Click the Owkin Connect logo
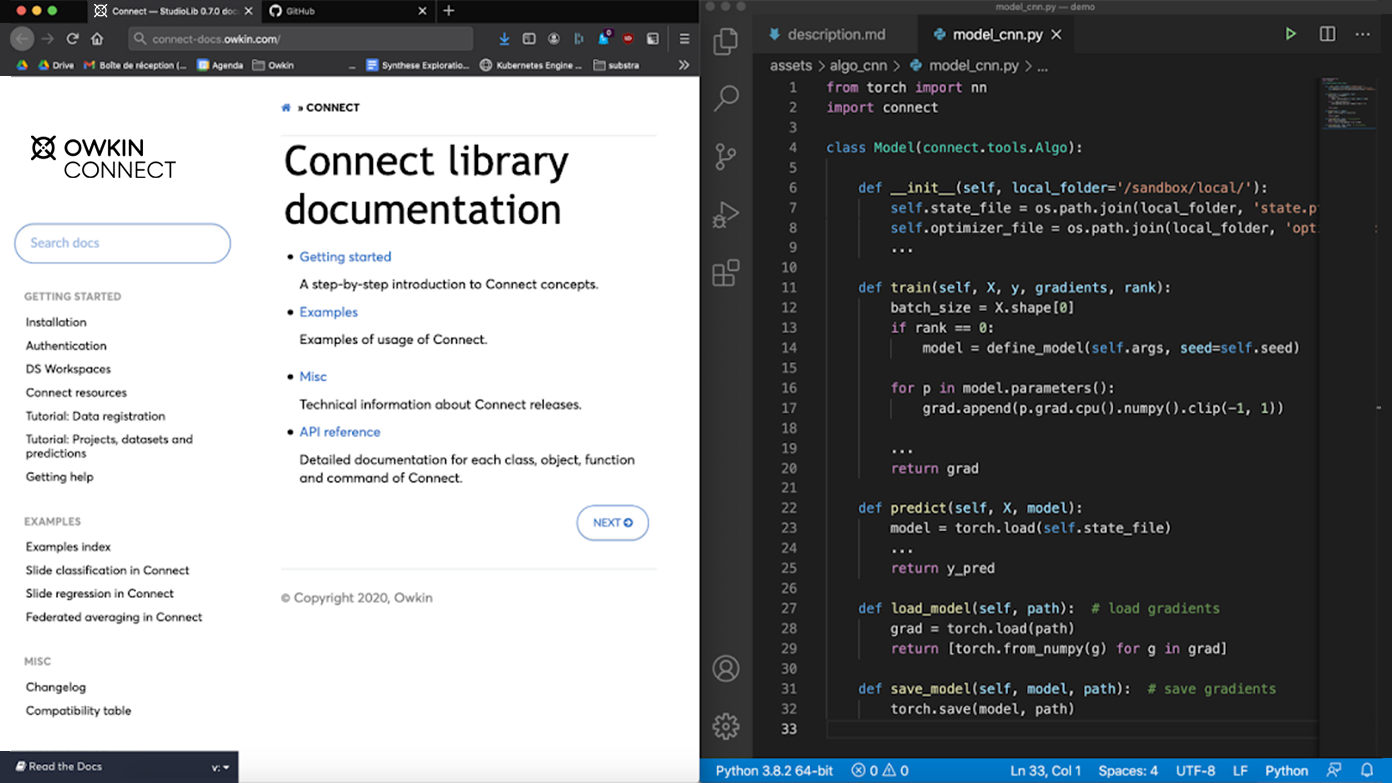The image size is (1392, 783). click(x=103, y=158)
